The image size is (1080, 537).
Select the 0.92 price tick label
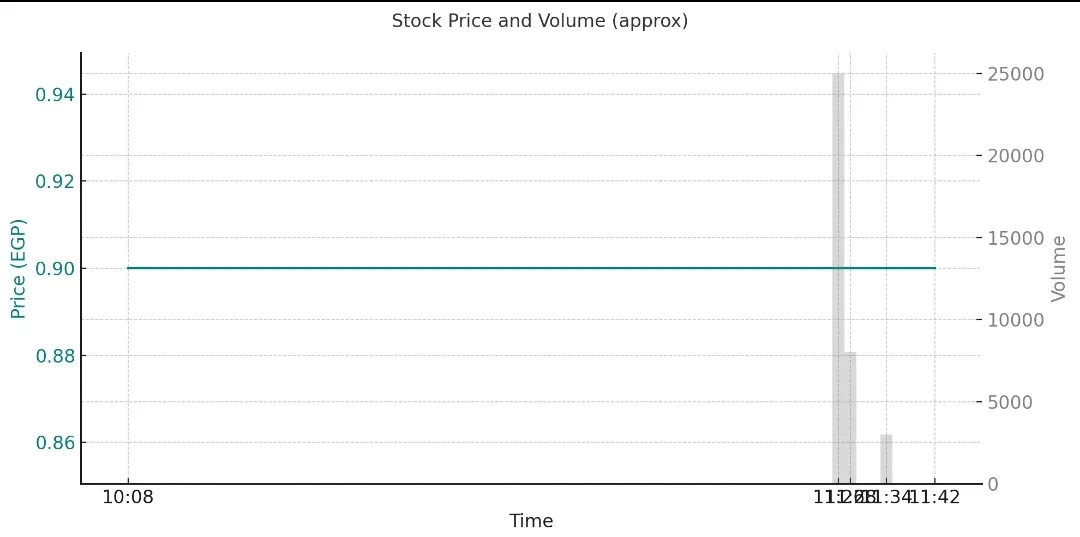[x=54, y=182]
